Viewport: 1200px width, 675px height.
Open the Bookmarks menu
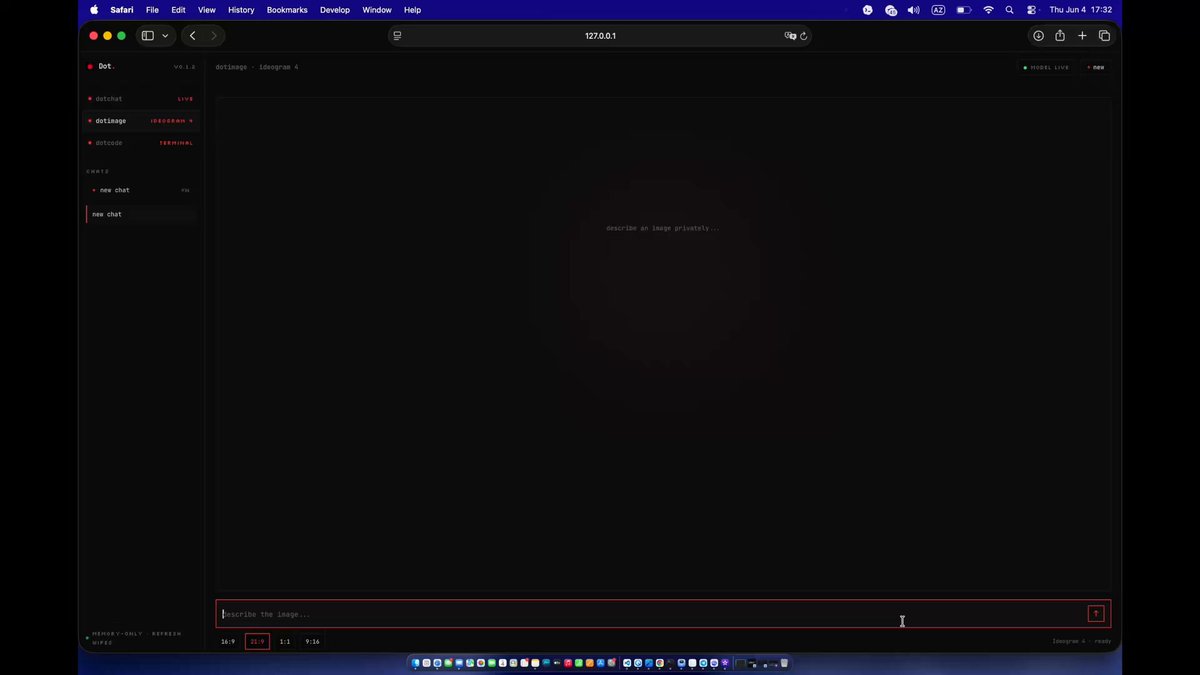coord(287,10)
